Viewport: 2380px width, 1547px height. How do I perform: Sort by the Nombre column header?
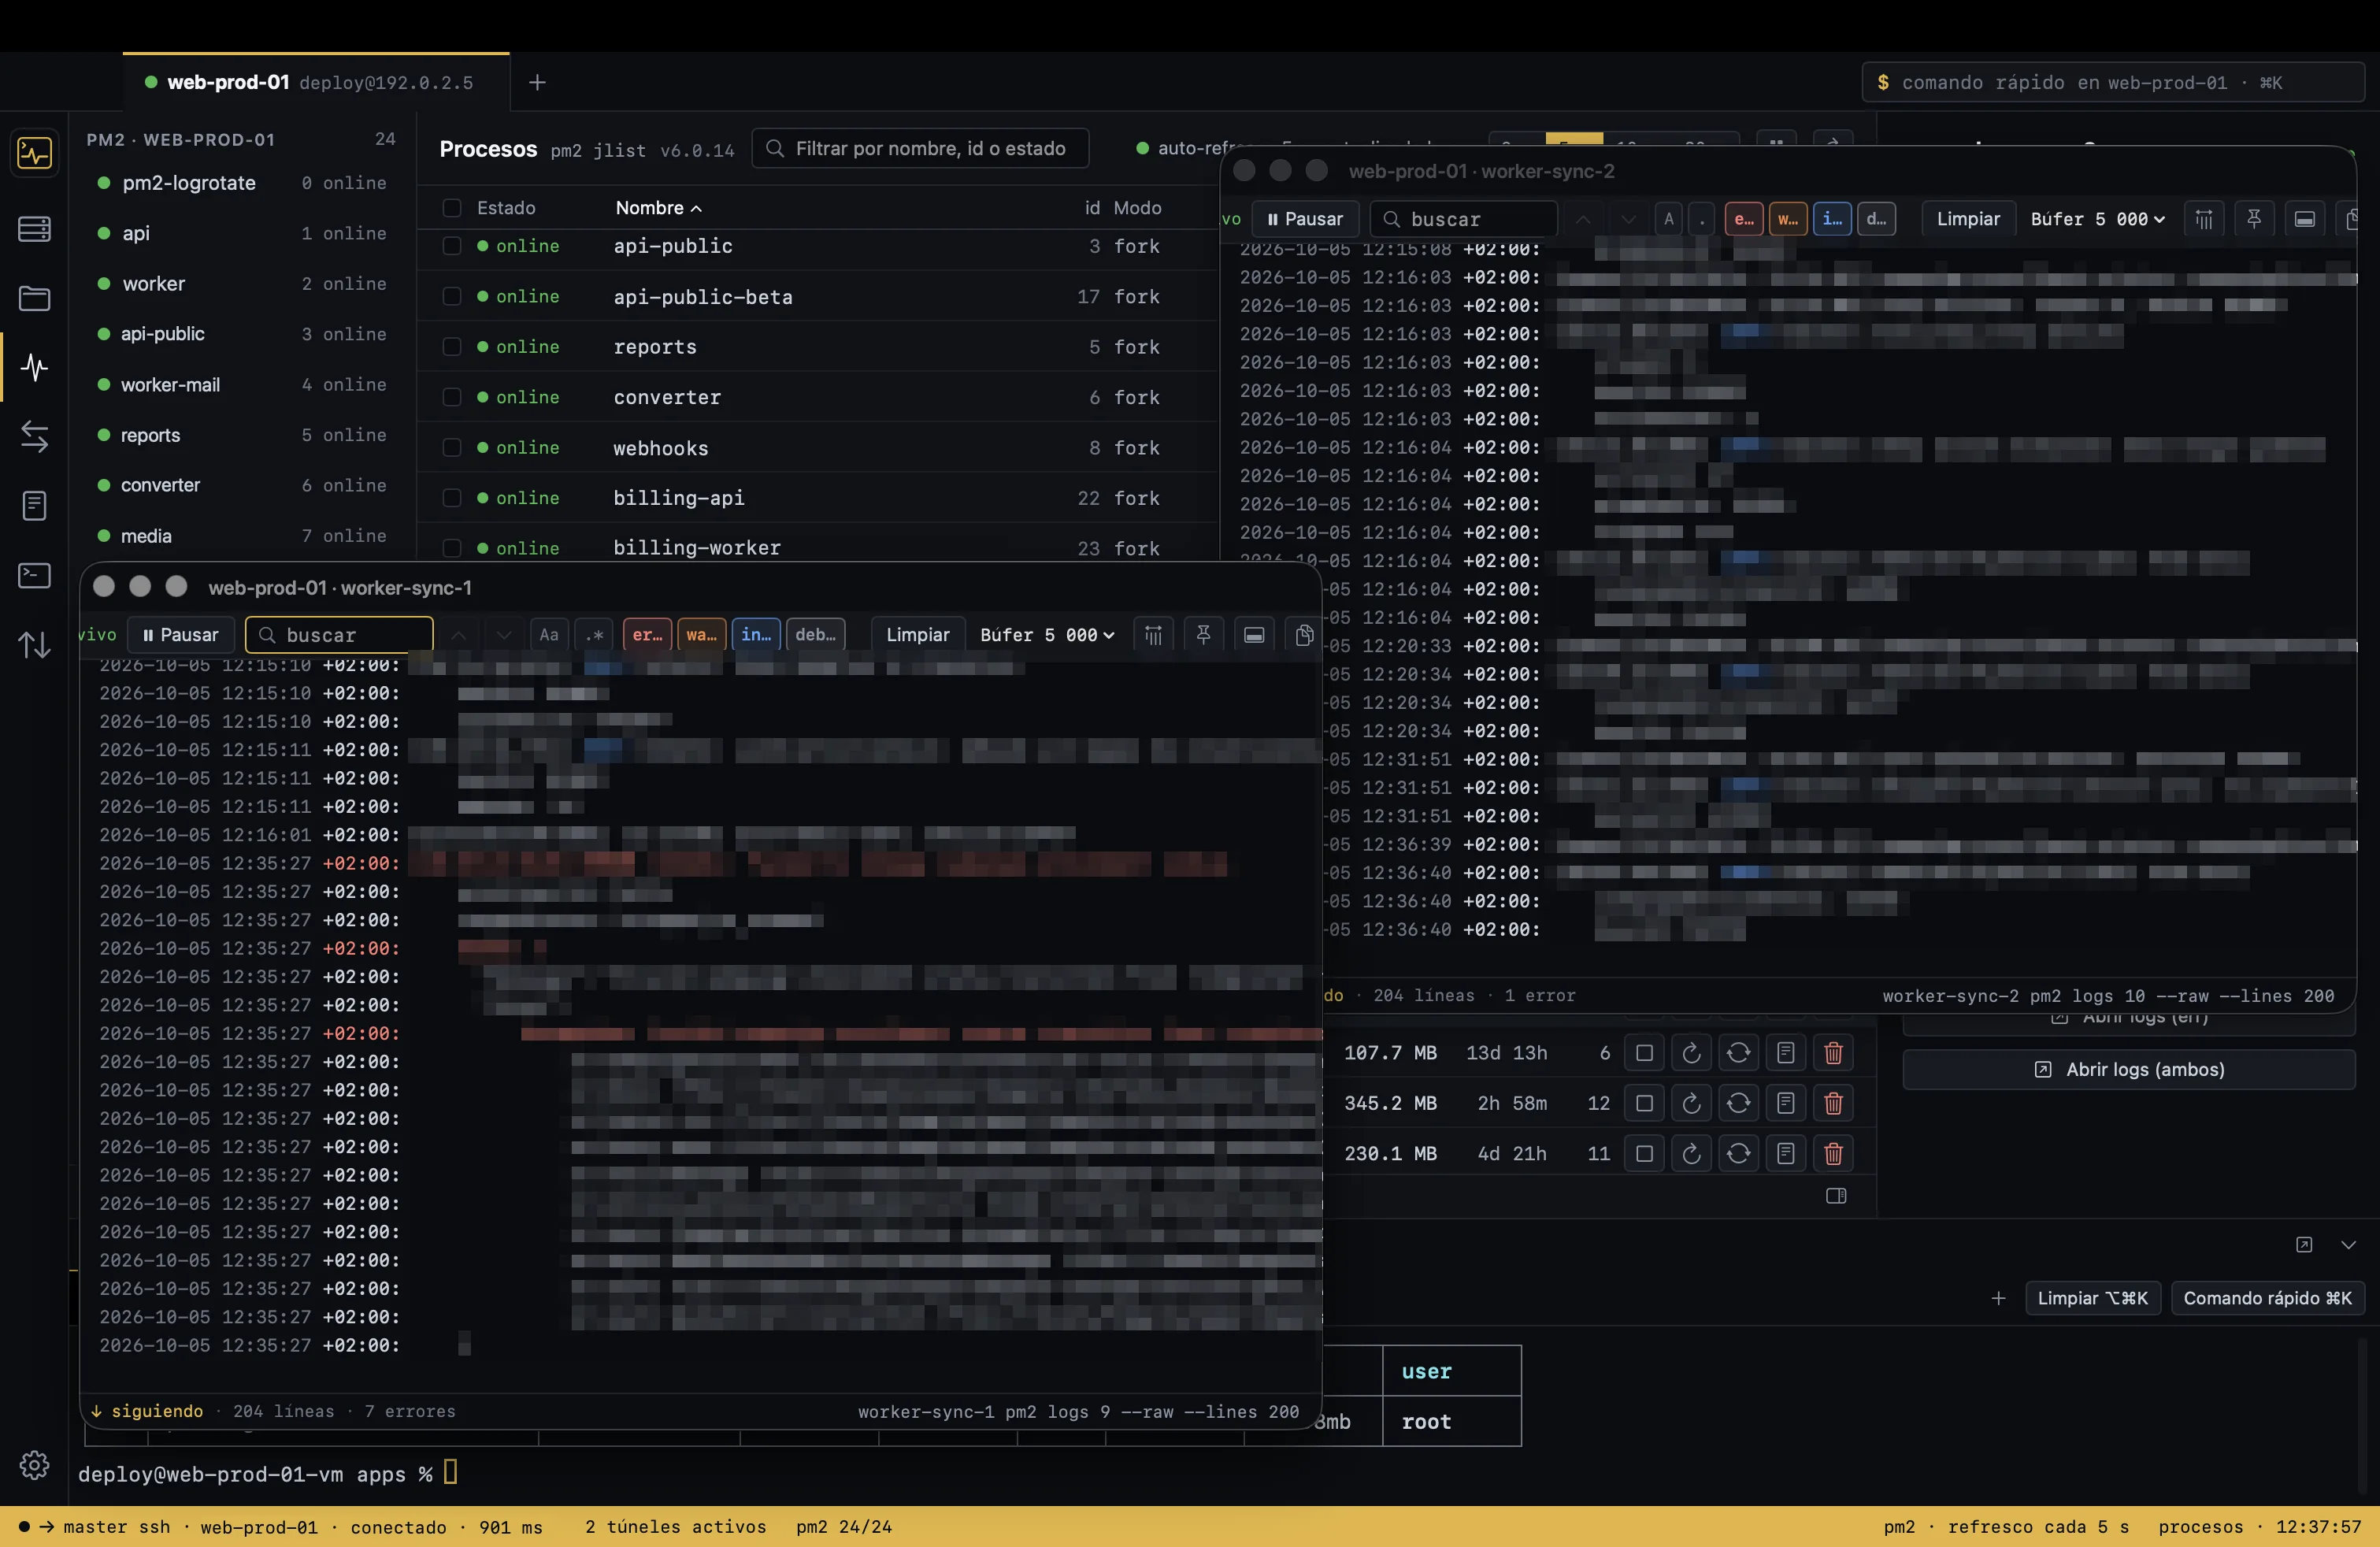658,208
